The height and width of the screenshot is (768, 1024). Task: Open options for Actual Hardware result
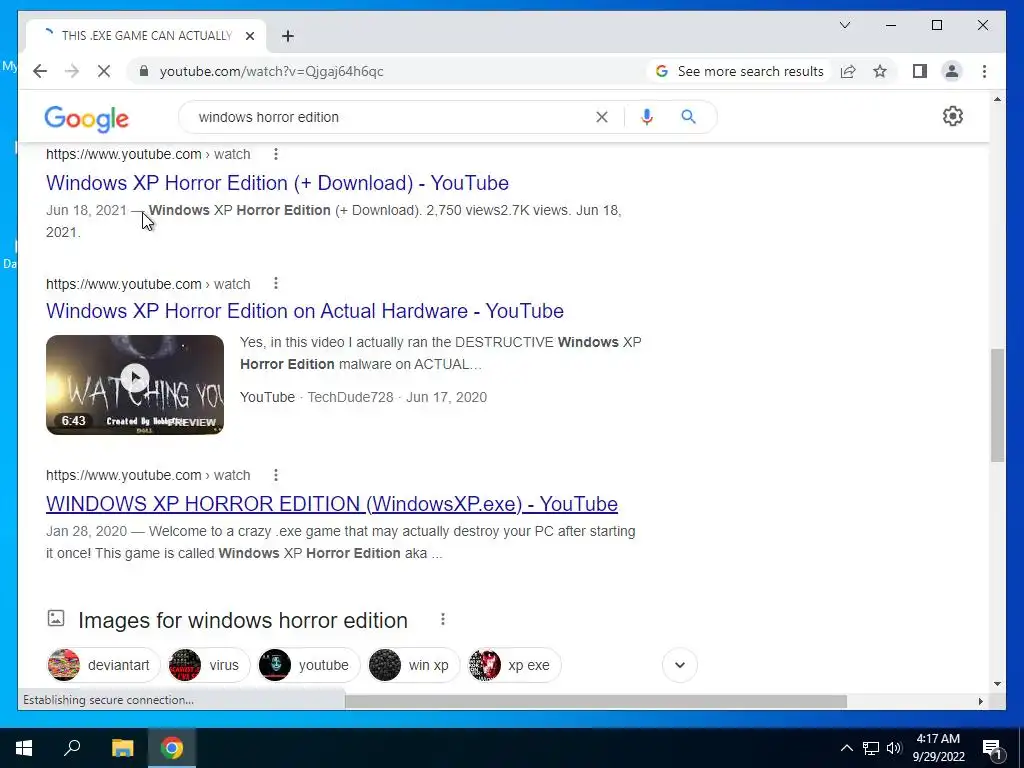click(276, 283)
